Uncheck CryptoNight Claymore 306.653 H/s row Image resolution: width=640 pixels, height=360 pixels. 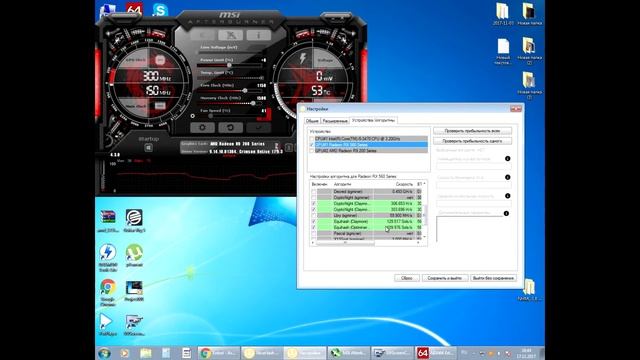[x=313, y=203]
